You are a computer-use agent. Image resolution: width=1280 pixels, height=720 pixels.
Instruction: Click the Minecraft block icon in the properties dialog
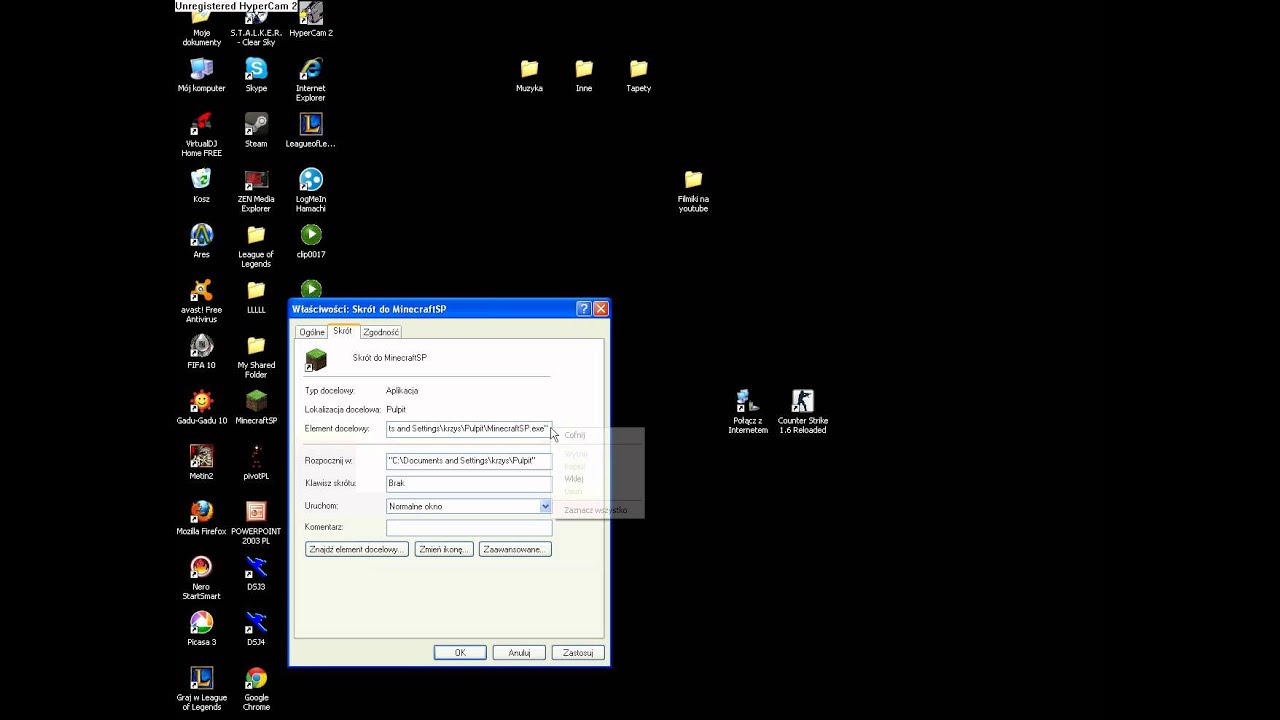(x=316, y=359)
